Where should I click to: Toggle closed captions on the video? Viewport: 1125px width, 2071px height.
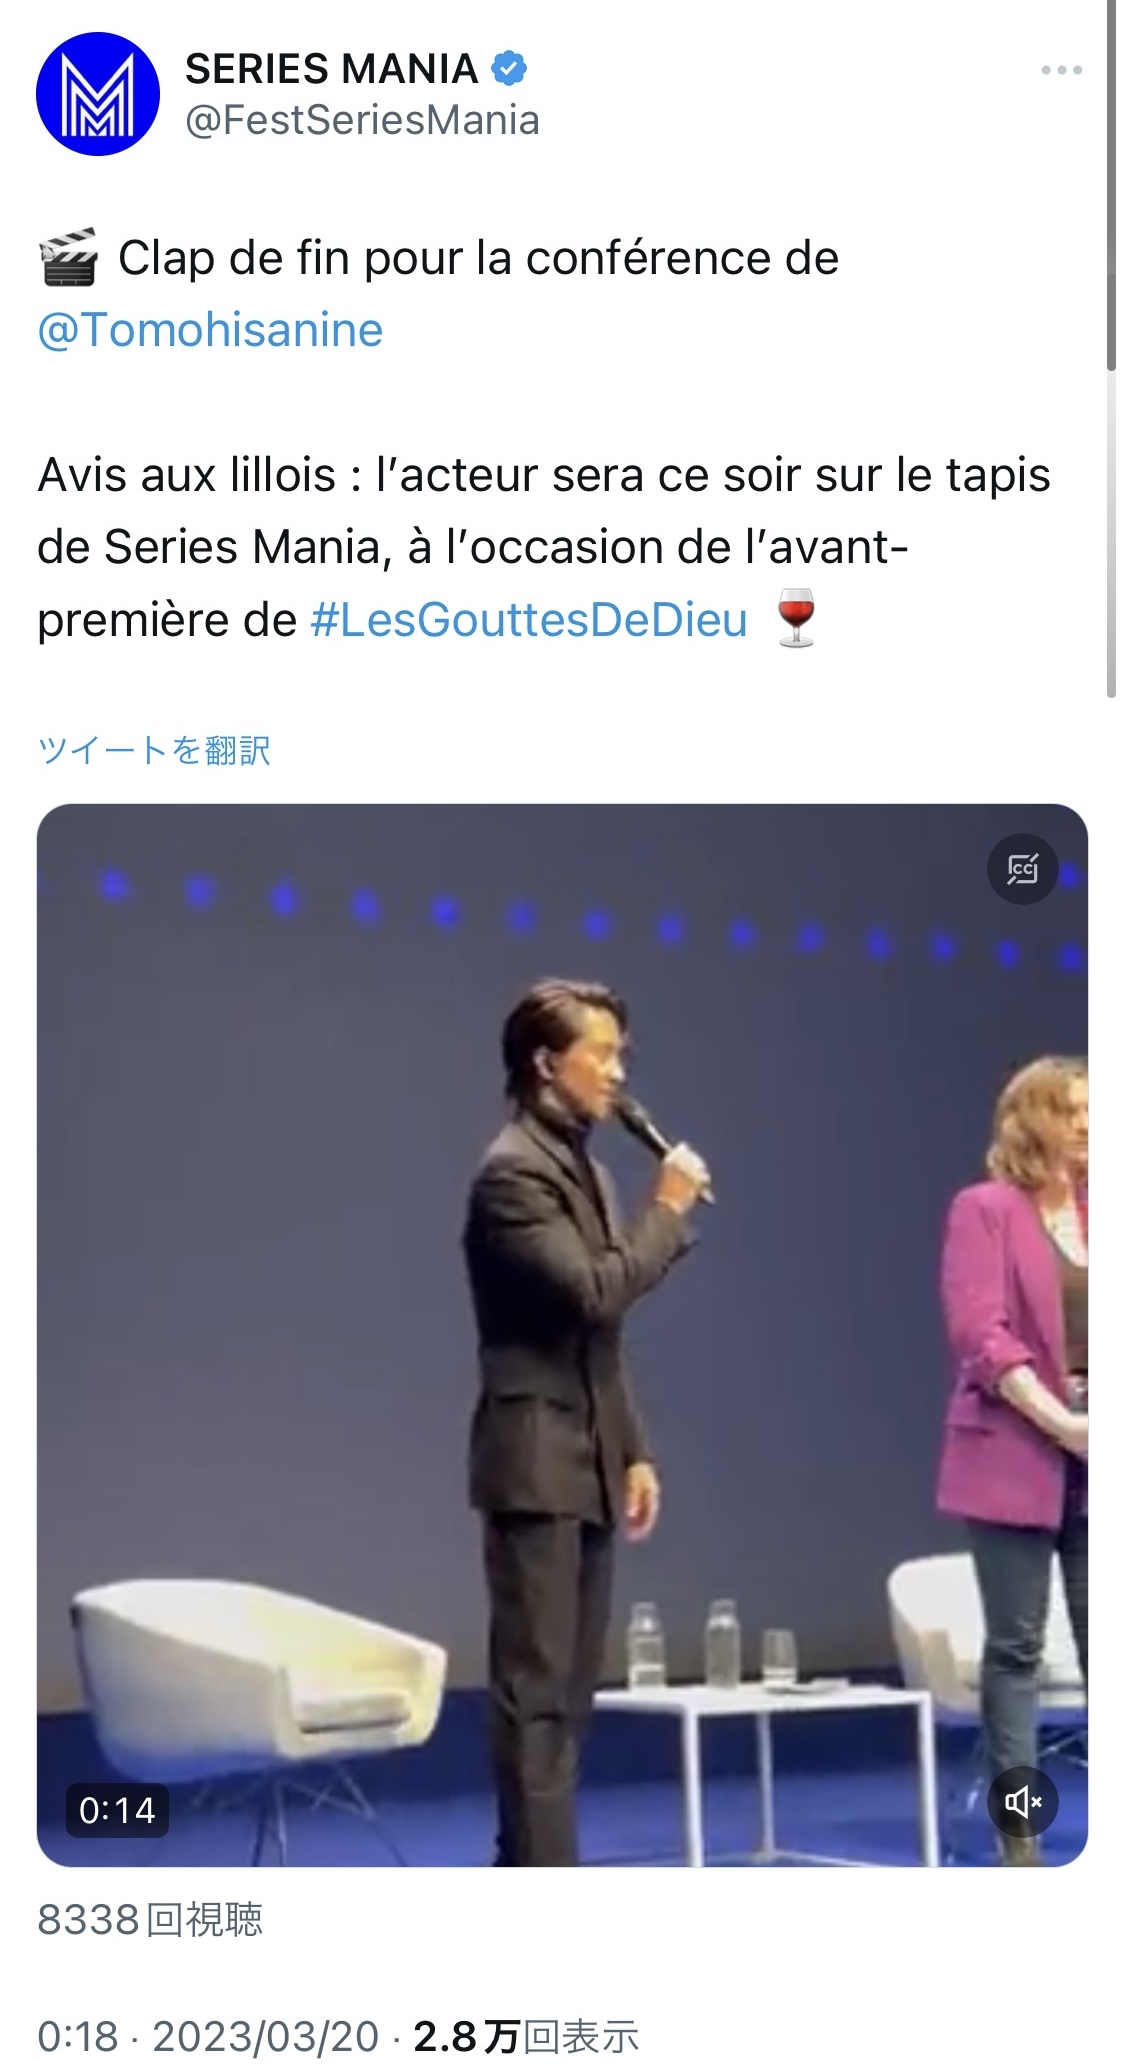1022,869
